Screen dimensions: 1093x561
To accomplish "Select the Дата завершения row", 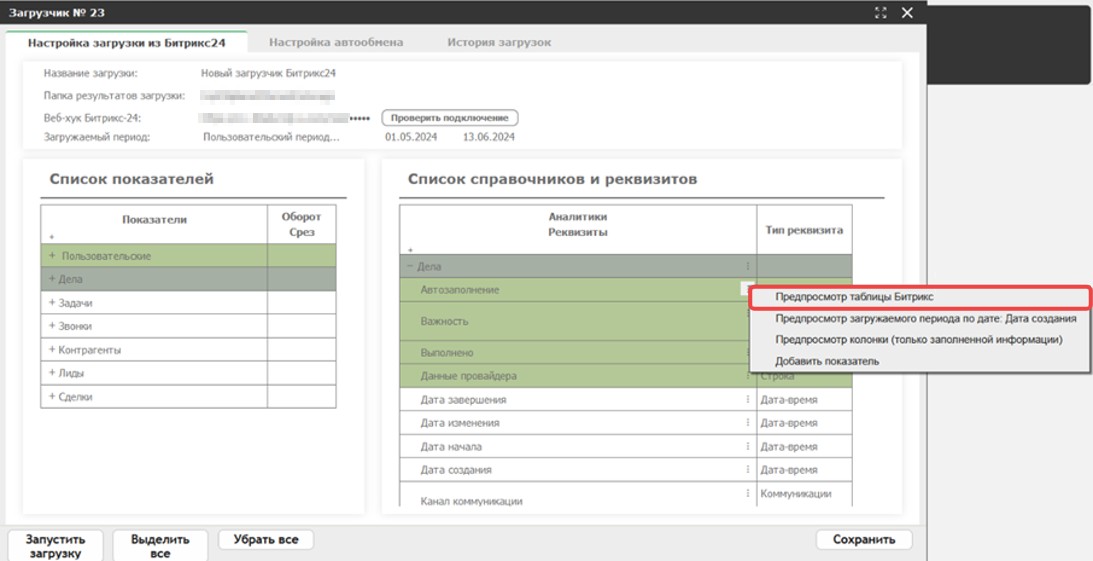I will click(578, 400).
